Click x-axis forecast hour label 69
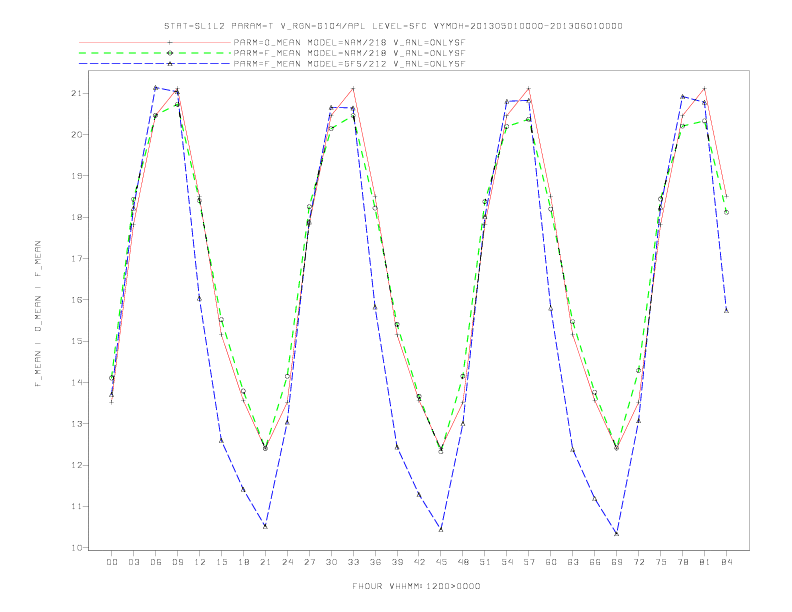This screenshot has height=612, width=792. tap(617, 562)
